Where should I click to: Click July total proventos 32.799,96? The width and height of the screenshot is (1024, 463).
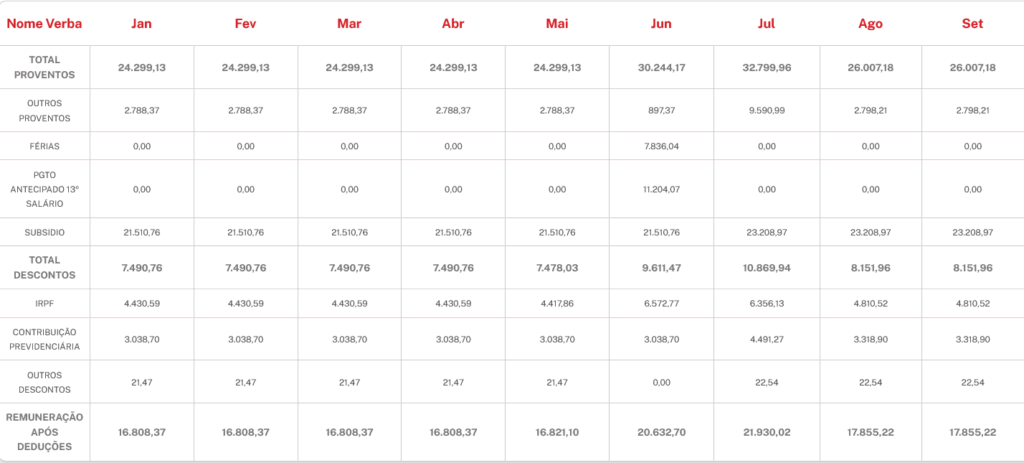coord(765,68)
